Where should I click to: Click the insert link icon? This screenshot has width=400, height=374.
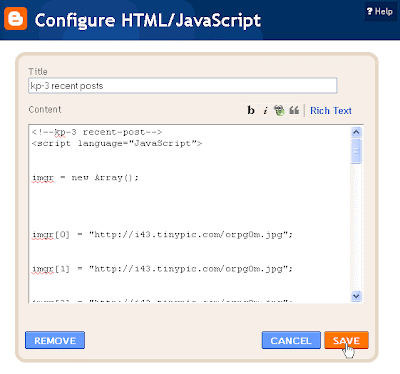pyautogui.click(x=279, y=110)
